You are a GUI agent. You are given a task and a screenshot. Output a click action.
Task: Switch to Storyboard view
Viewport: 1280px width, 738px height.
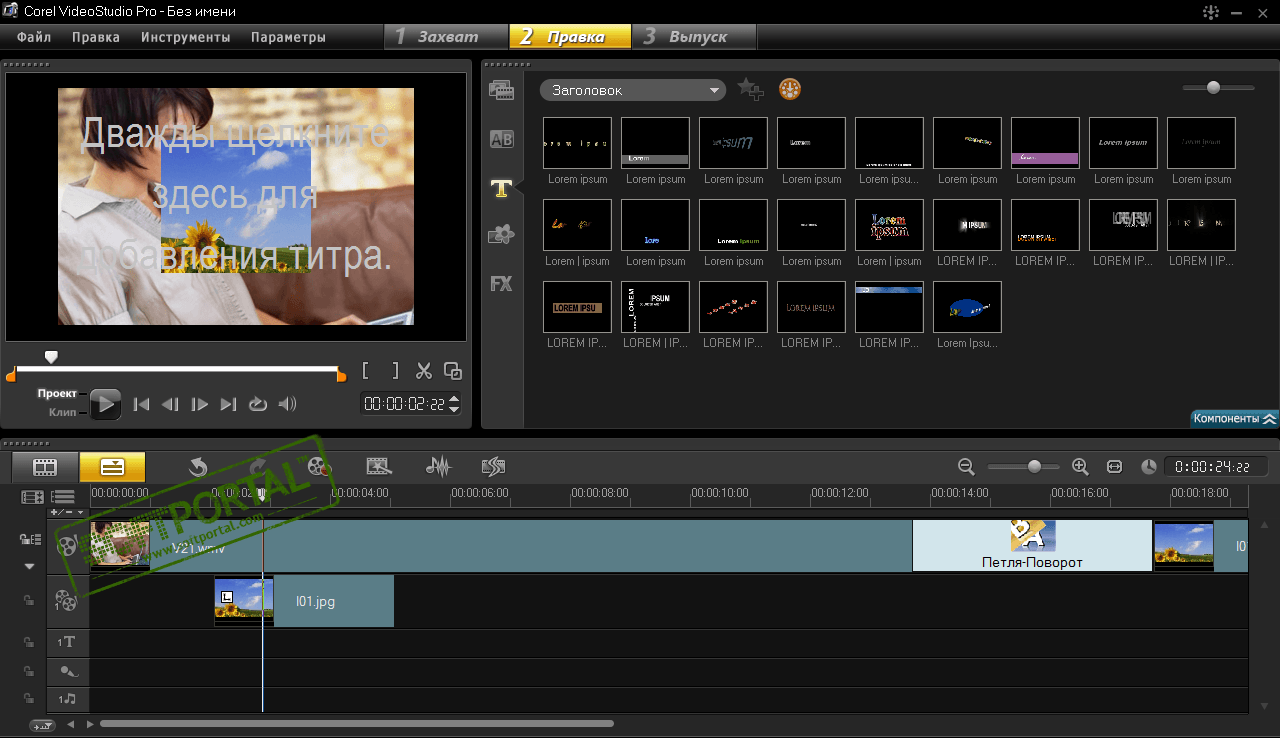tap(45, 467)
